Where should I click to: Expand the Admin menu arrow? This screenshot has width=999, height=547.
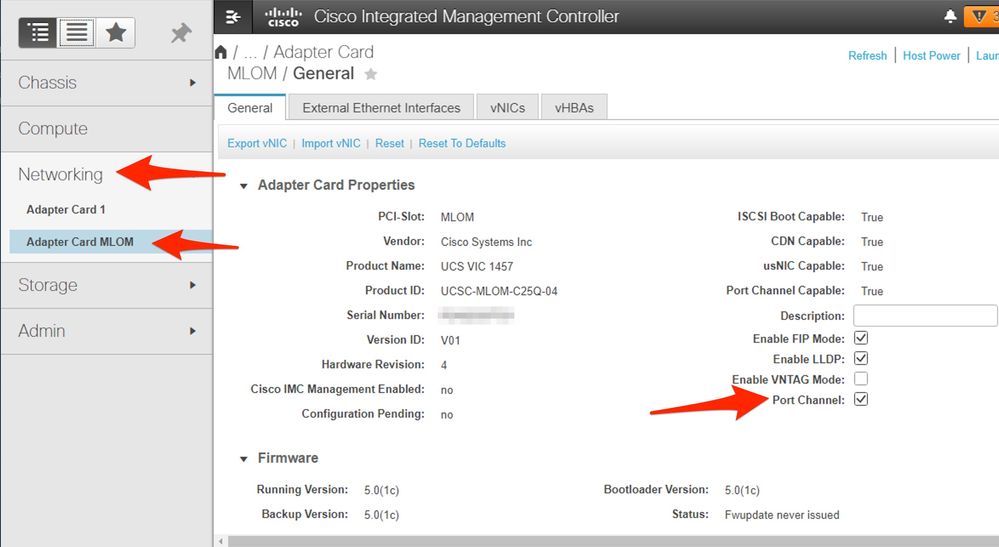[192, 330]
